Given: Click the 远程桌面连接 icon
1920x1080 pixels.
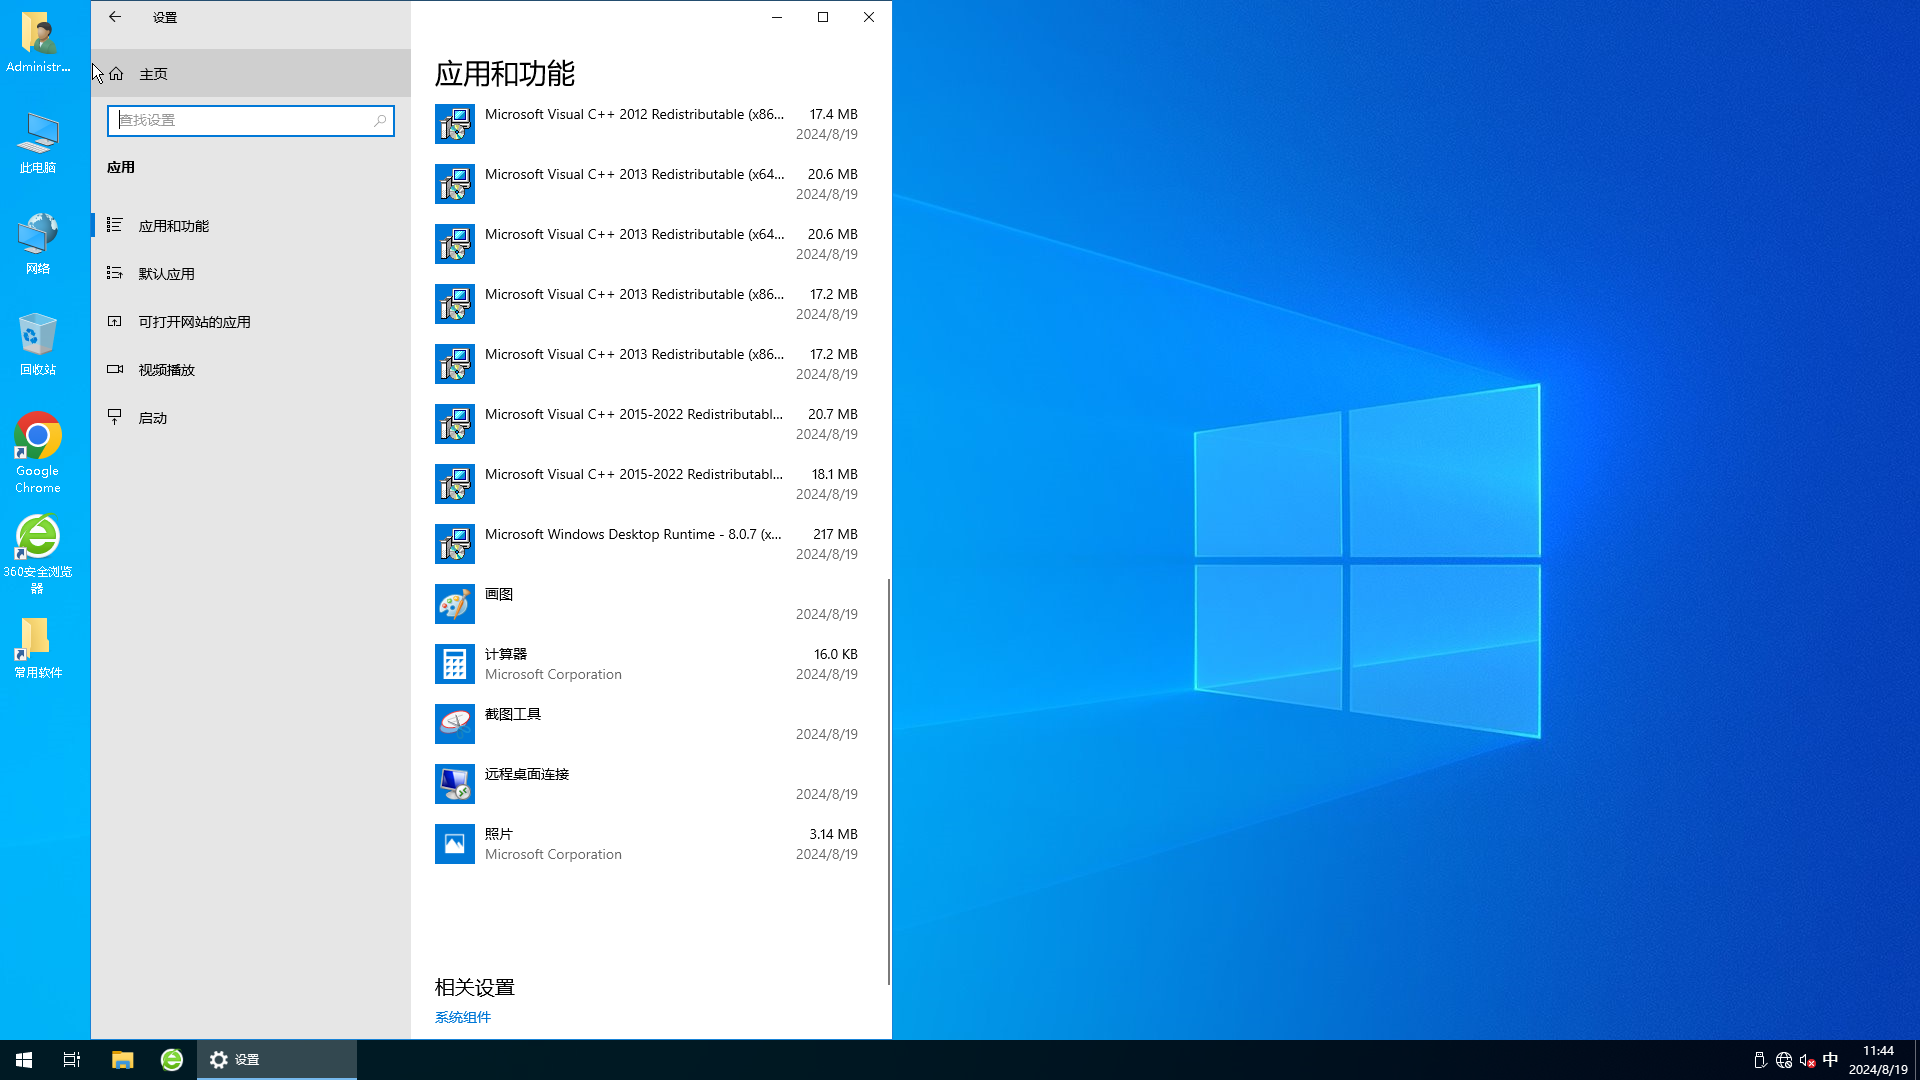Looking at the screenshot, I should 455,784.
